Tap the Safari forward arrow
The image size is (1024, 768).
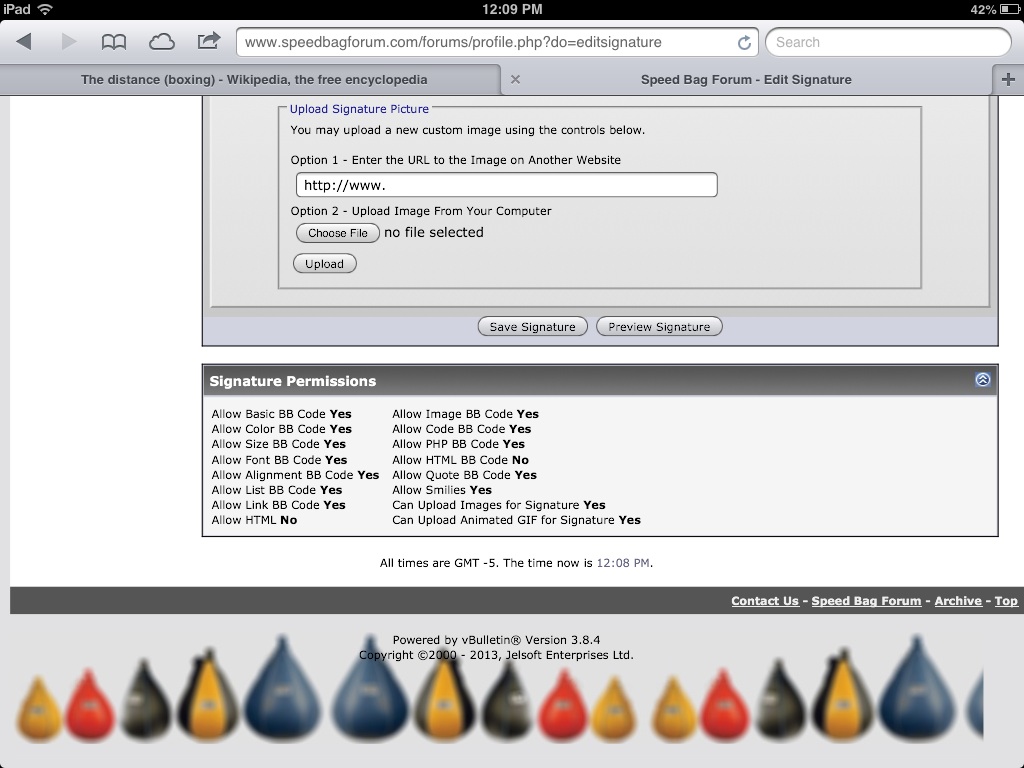[69, 42]
